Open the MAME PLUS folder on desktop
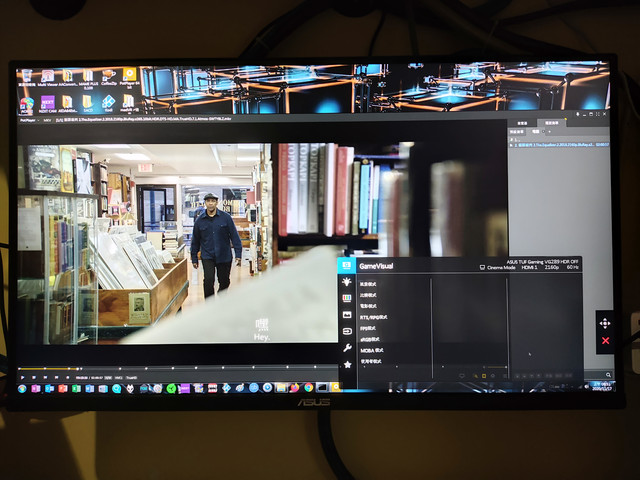This screenshot has width=640, height=480. 88,79
